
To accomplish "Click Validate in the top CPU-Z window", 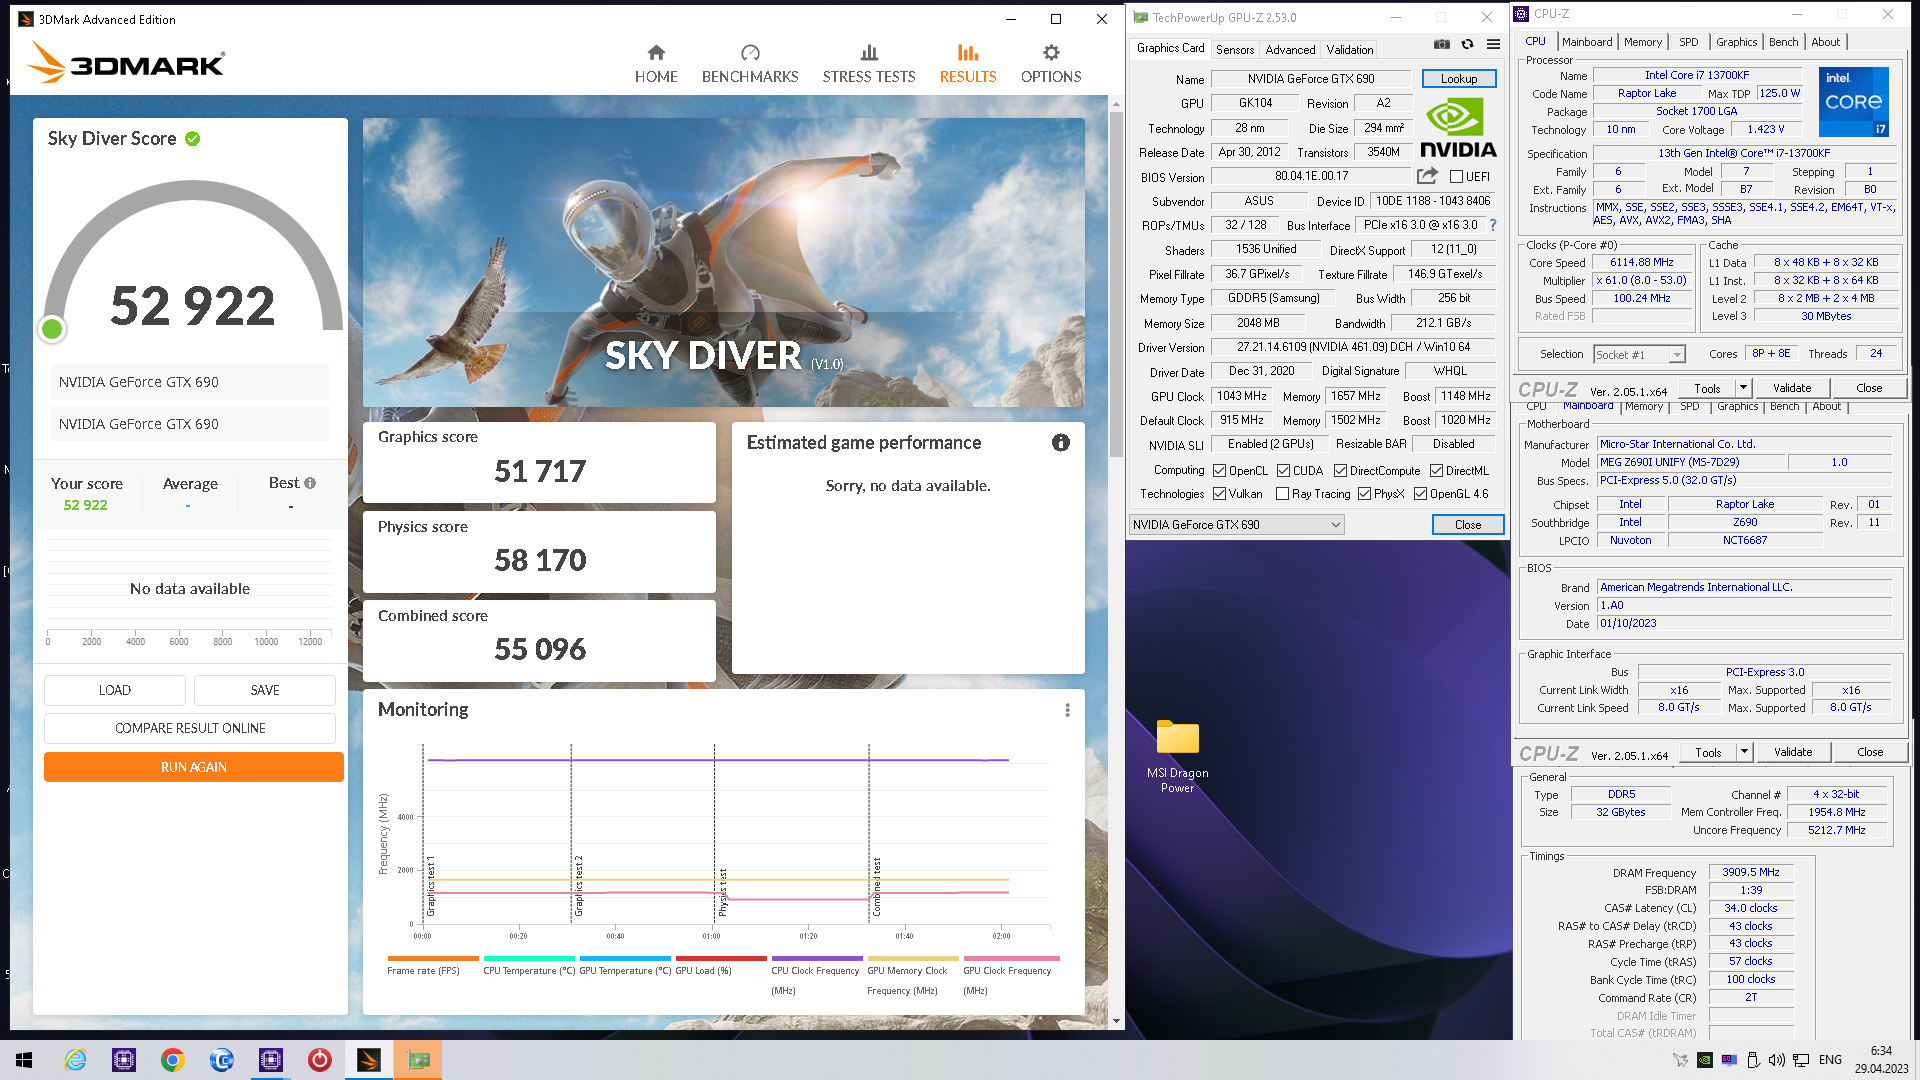I will pos(1792,388).
